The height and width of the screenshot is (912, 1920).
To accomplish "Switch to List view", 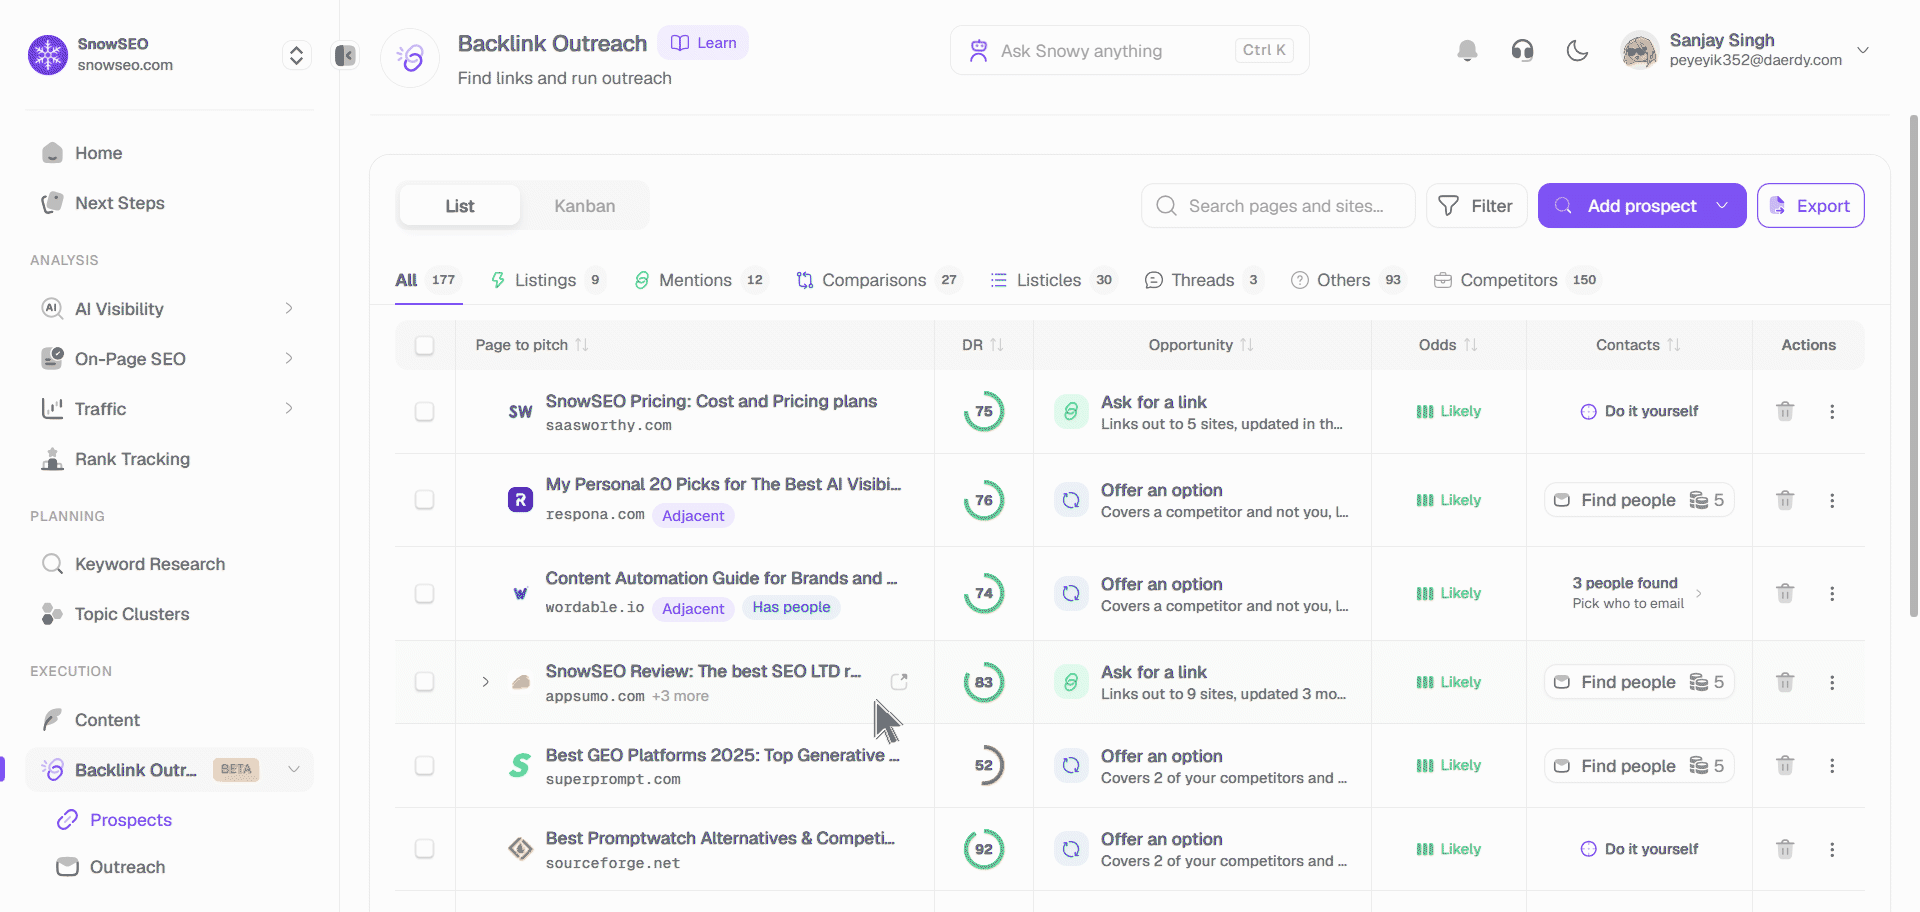I will [460, 206].
